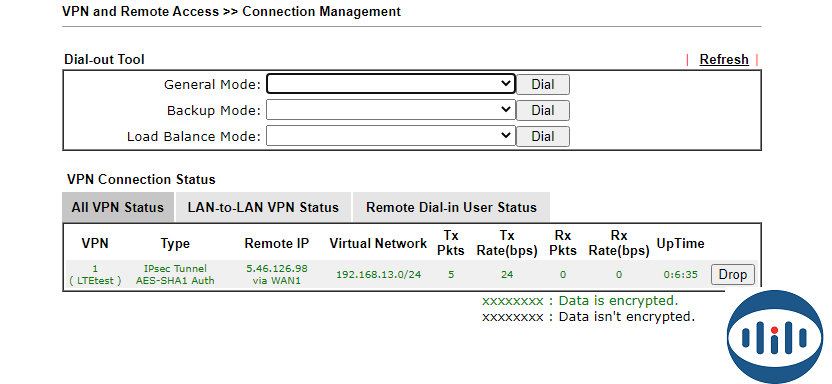This screenshot has height=384, width=832.
Task: Click the LTEtest VPN profile name
Action: click(95, 281)
